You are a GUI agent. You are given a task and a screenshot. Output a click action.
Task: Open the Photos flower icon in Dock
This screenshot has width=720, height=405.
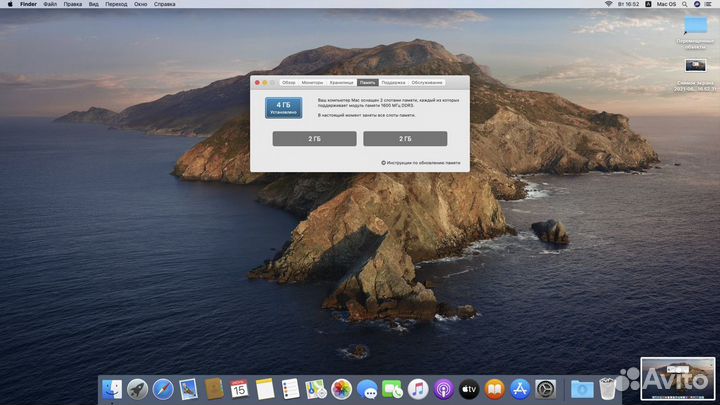click(341, 389)
